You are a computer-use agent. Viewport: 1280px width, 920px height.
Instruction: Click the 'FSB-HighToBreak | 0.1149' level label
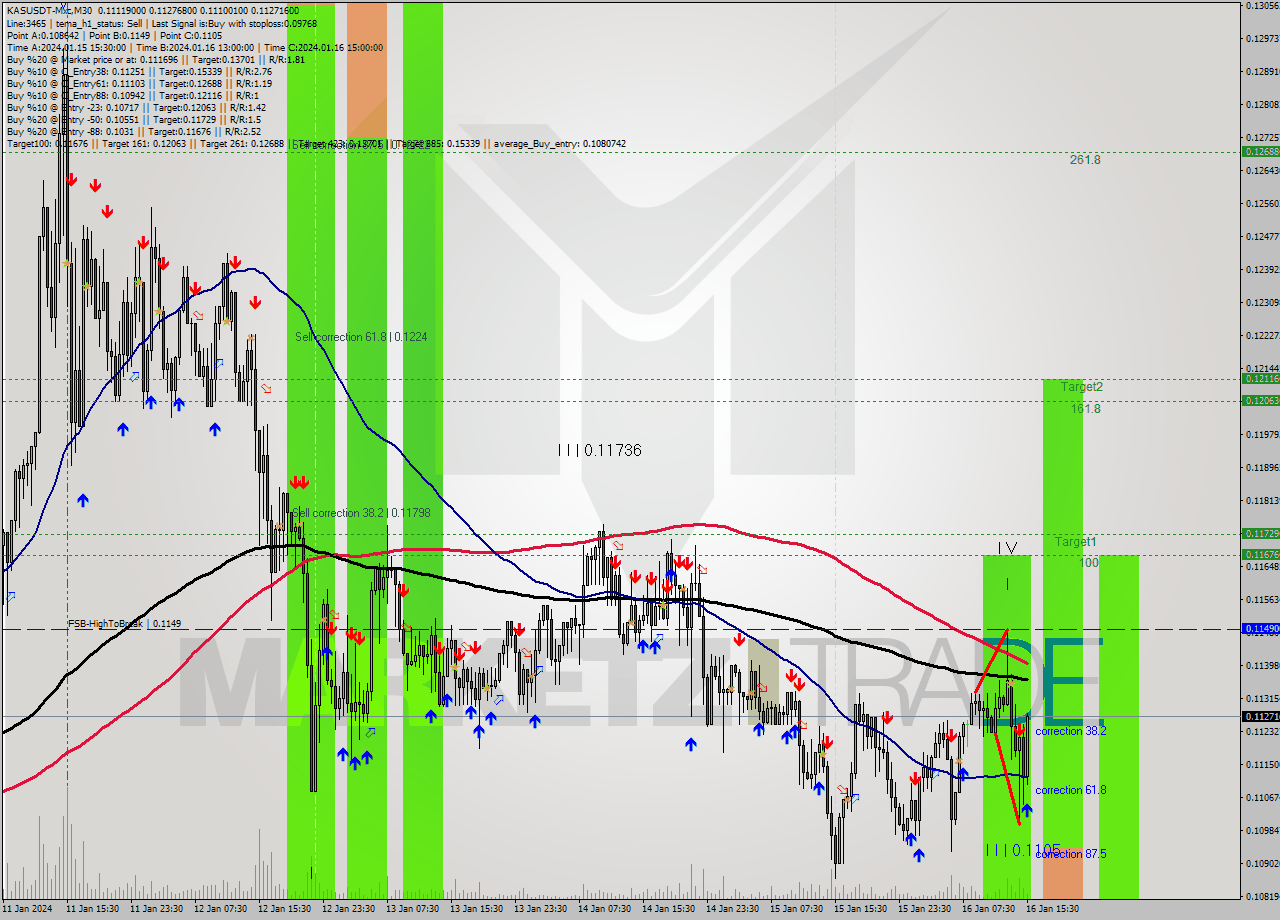point(125,624)
